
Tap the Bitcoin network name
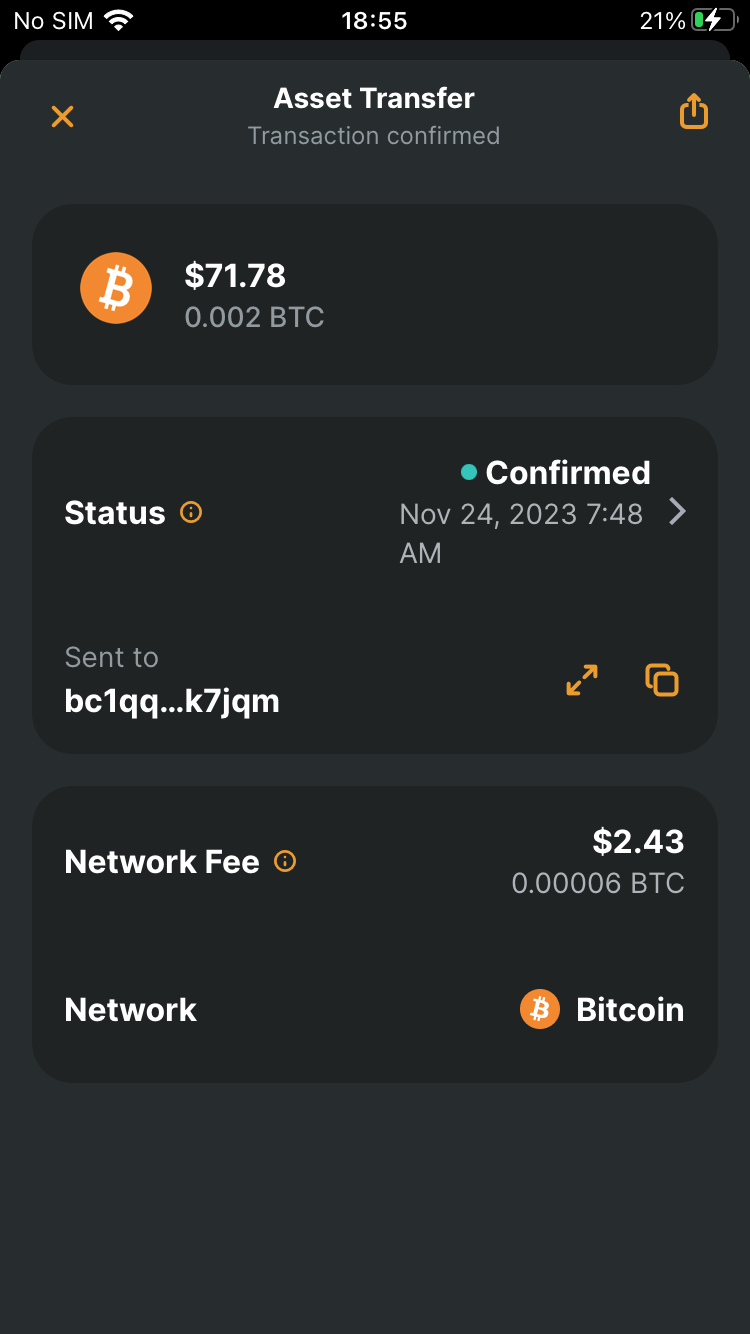pyautogui.click(x=630, y=1010)
